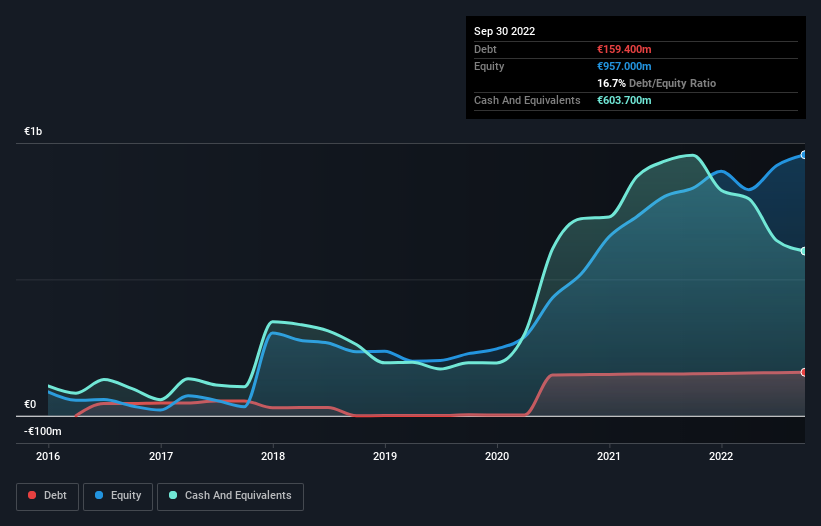Click the 2022 x-axis label
821x526 pixels.
tap(721, 456)
